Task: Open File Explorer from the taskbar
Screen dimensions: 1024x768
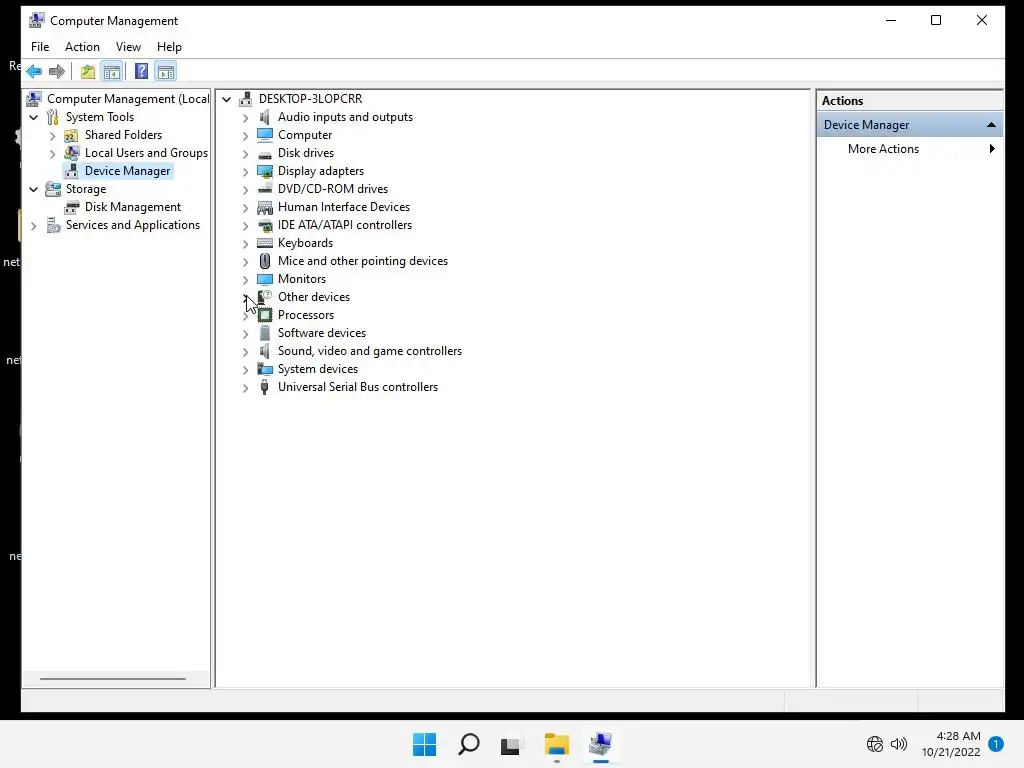Action: 556,744
